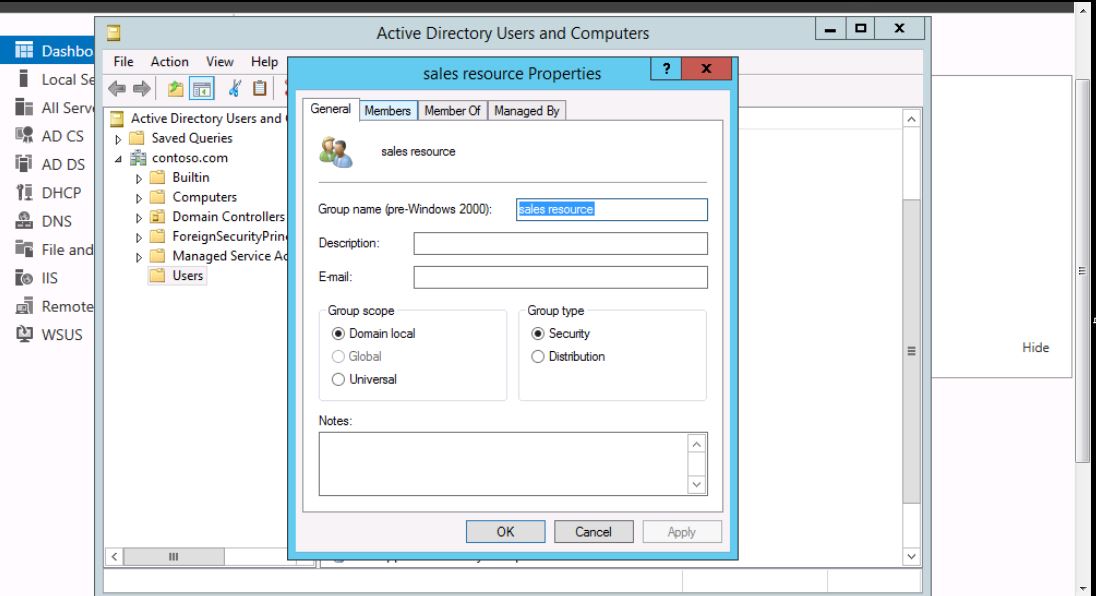Select DHCP role in Server Manager sidebar
The width and height of the screenshot is (1096, 596).
[x=48, y=193]
